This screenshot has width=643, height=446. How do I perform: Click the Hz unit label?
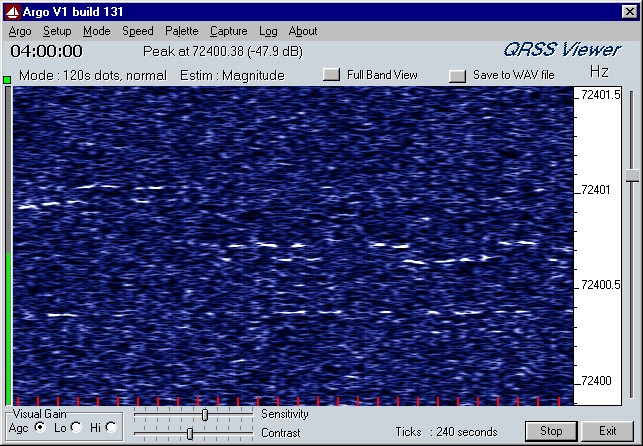coord(599,72)
